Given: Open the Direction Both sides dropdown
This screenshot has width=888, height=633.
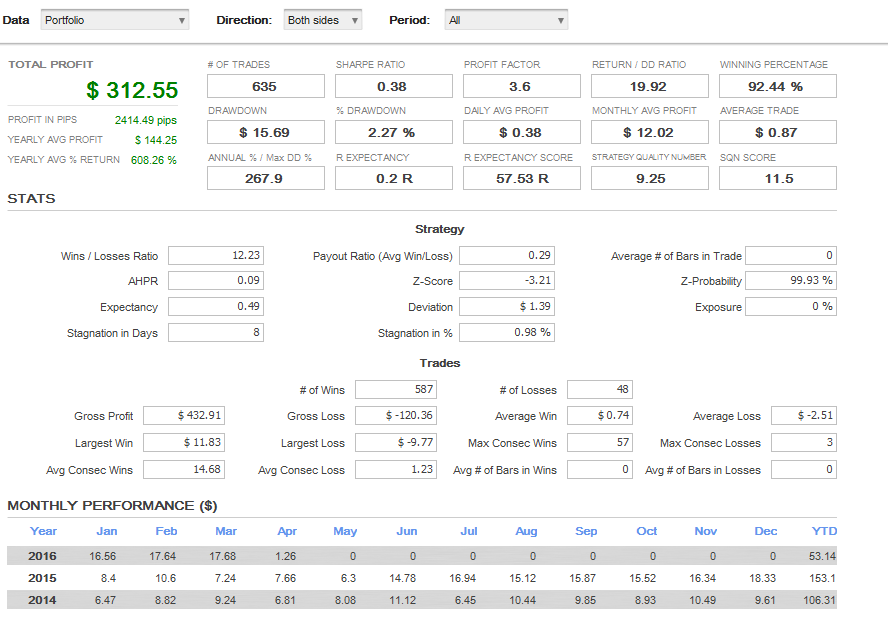Looking at the screenshot, I should pos(323,20).
